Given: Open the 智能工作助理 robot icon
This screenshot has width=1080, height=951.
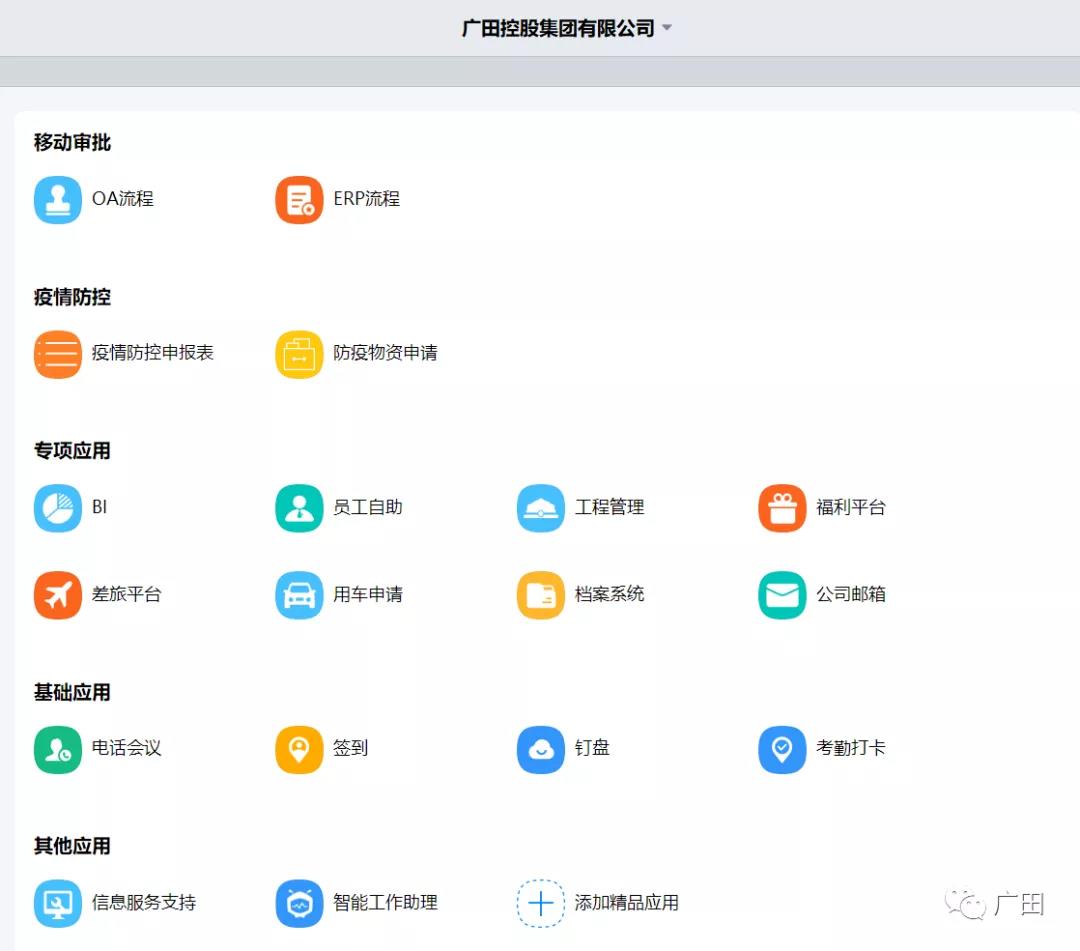Looking at the screenshot, I should click(299, 903).
